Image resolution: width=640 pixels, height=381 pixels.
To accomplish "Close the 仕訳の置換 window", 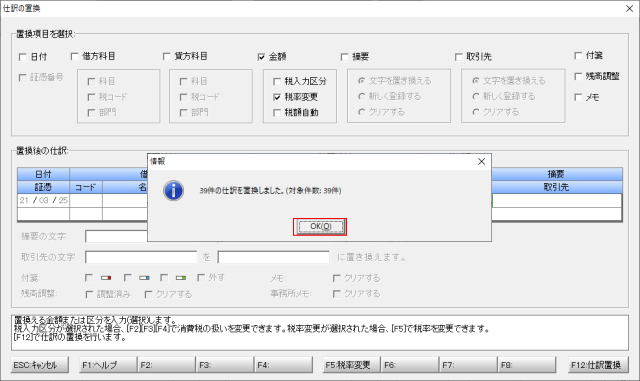I will [x=629, y=8].
